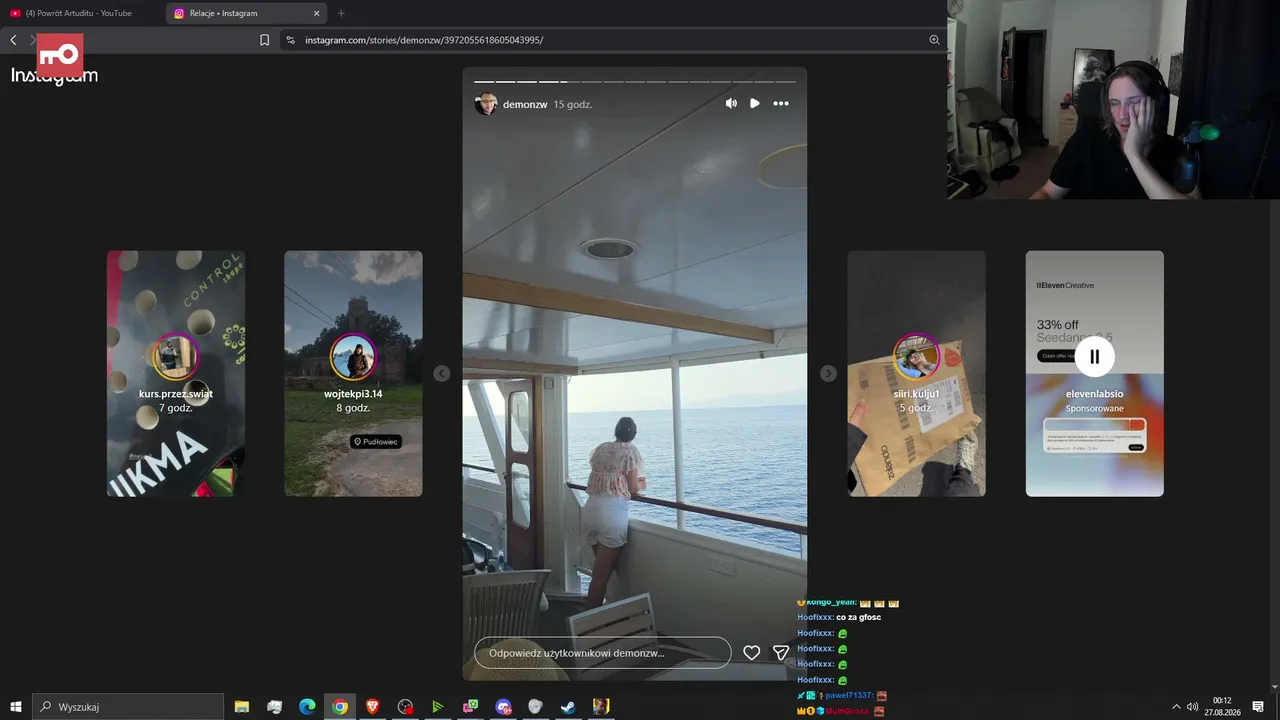1280x720 pixels.
Task: Open OBS Studio from the taskbar
Action: pyautogui.click(x=405, y=707)
